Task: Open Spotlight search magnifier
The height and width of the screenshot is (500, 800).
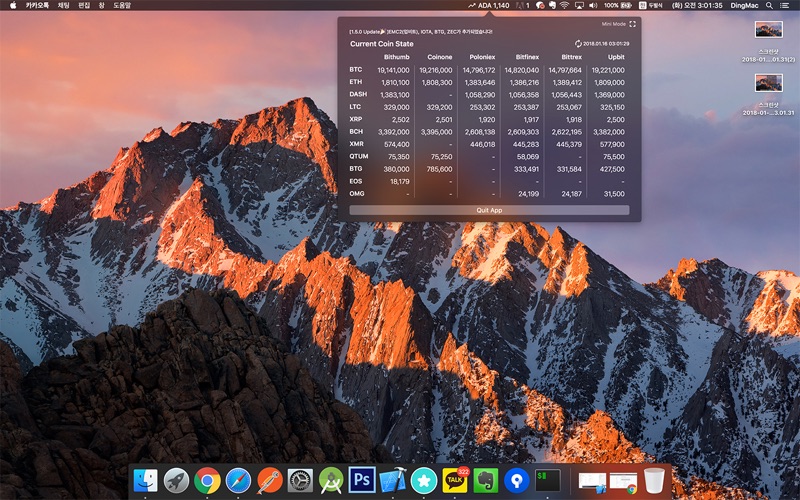Action: (x=768, y=6)
